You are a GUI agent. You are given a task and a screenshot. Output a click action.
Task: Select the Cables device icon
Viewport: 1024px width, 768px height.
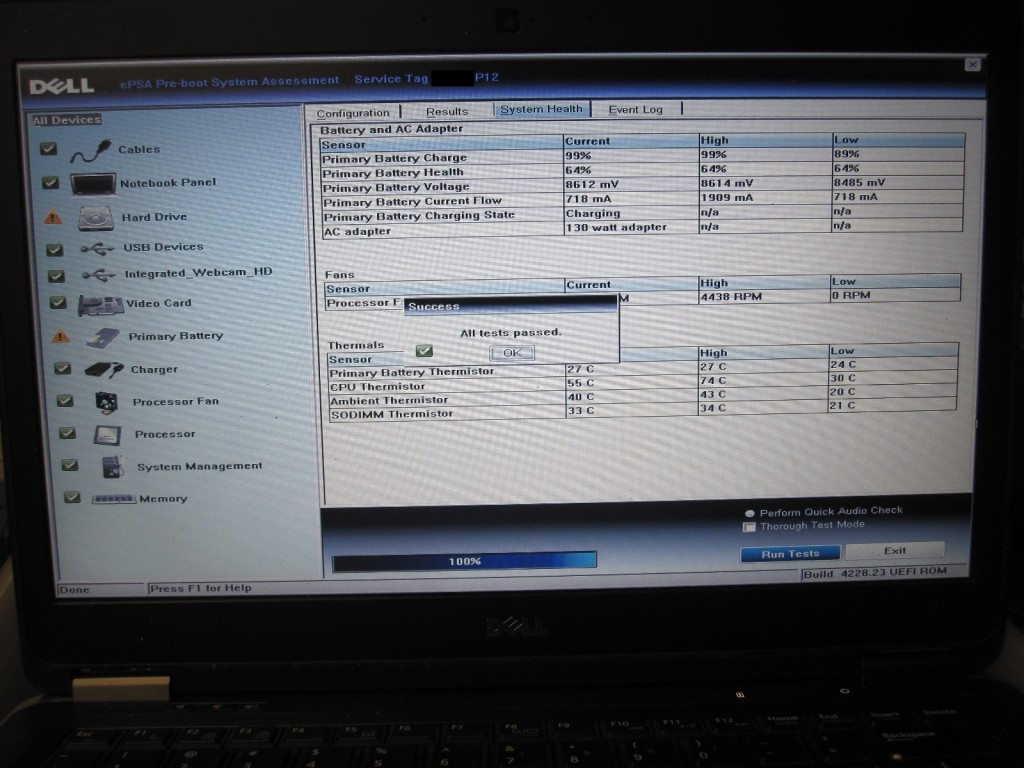pyautogui.click(x=91, y=151)
